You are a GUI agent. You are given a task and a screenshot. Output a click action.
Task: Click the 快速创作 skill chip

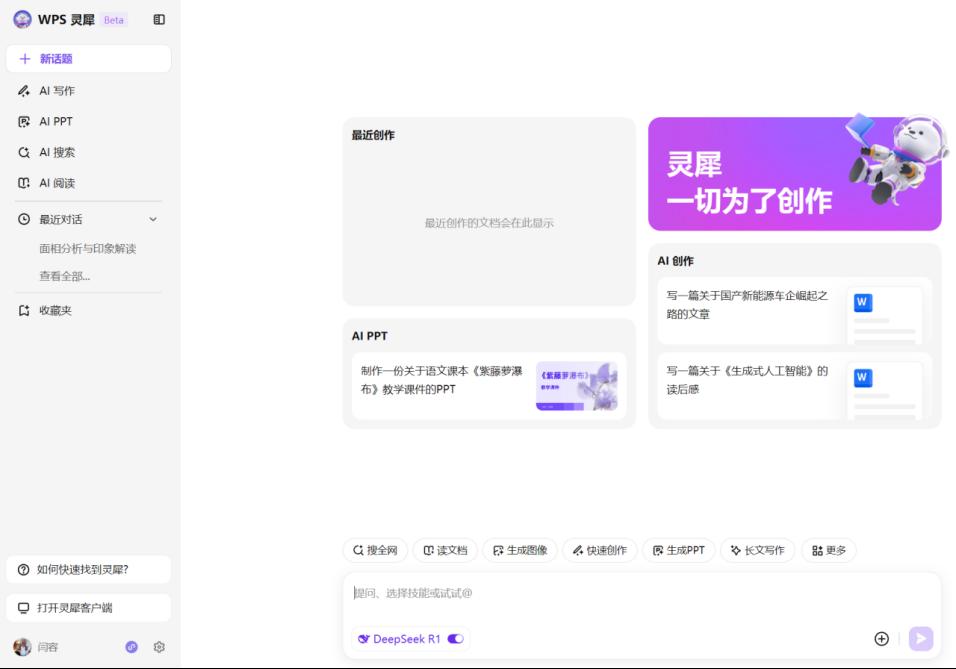[600, 550]
